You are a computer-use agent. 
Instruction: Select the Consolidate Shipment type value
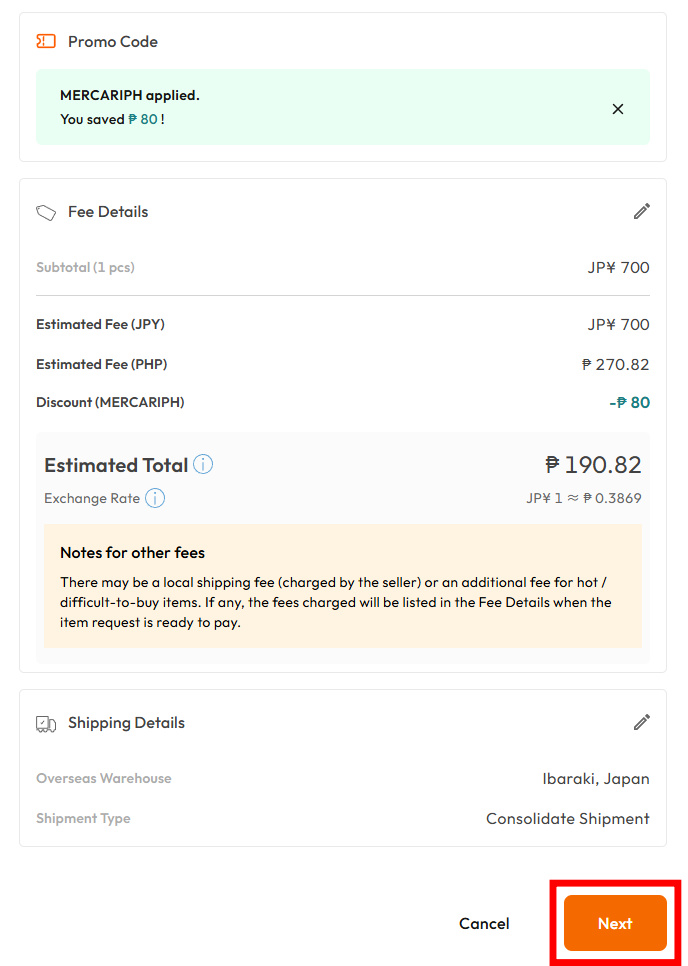pyautogui.click(x=567, y=819)
